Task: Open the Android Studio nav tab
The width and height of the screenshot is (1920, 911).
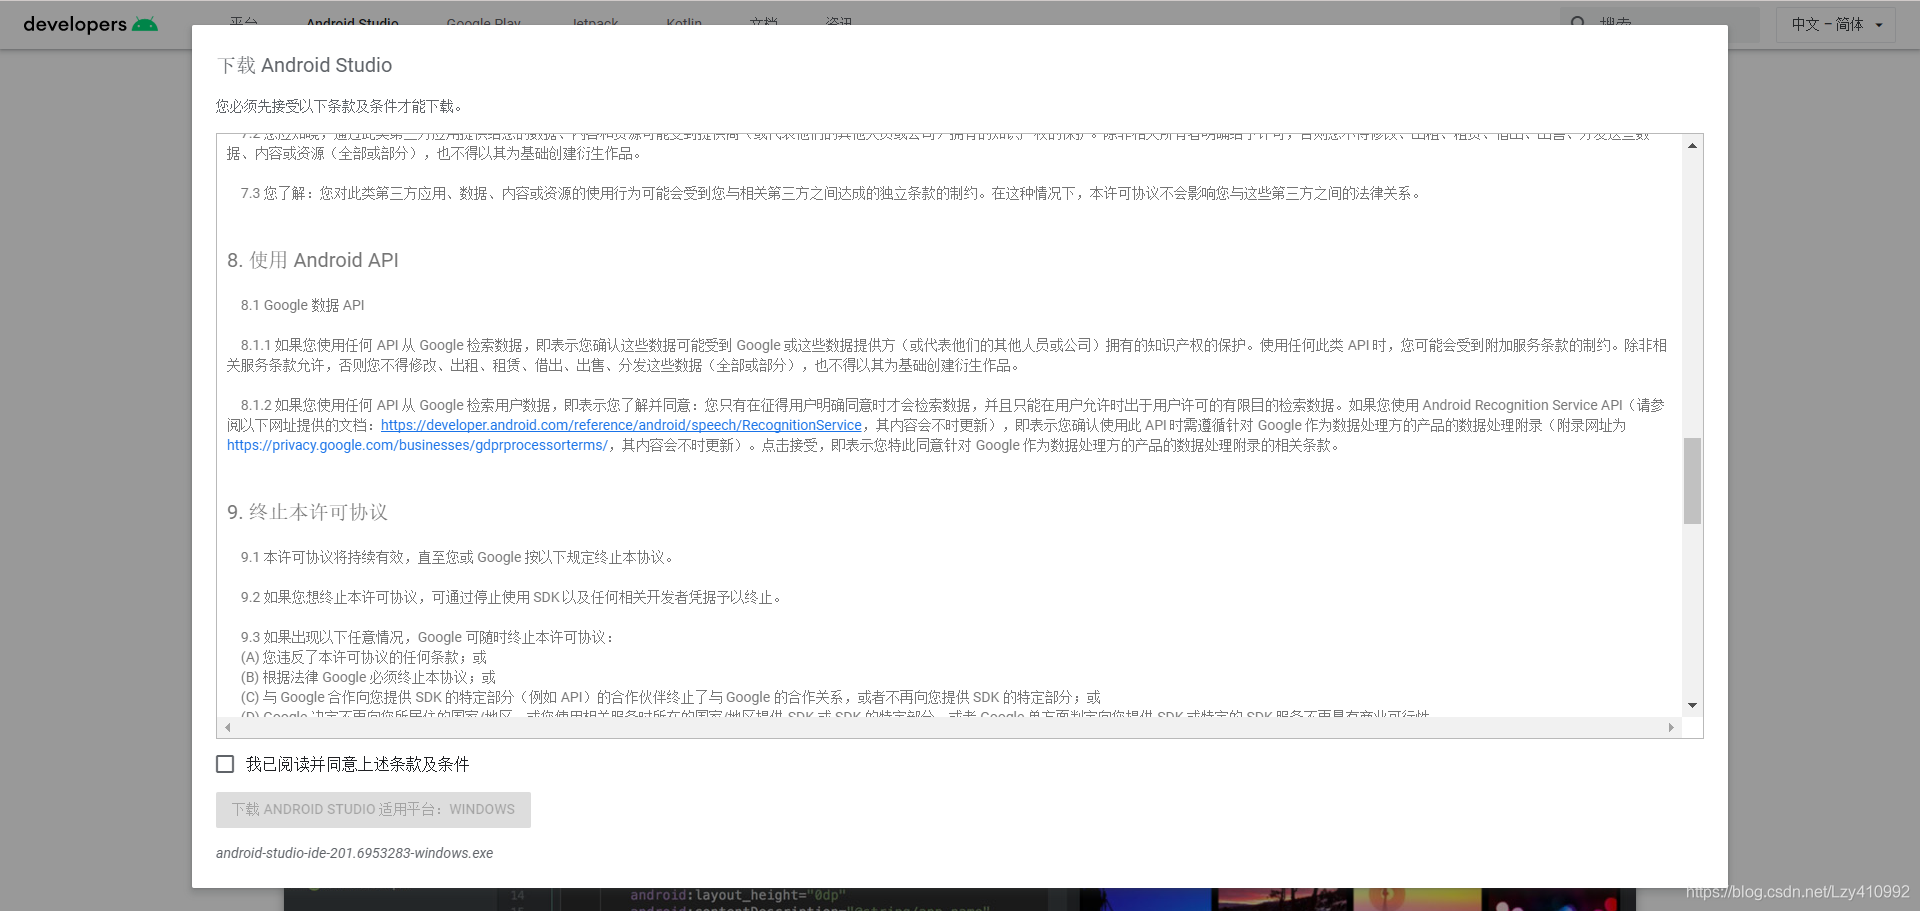Action: [x=352, y=21]
